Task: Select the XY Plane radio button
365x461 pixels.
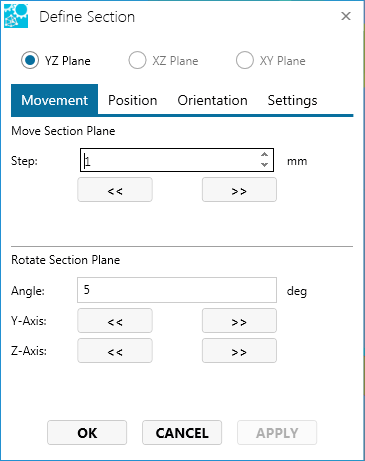Action: click(x=245, y=60)
